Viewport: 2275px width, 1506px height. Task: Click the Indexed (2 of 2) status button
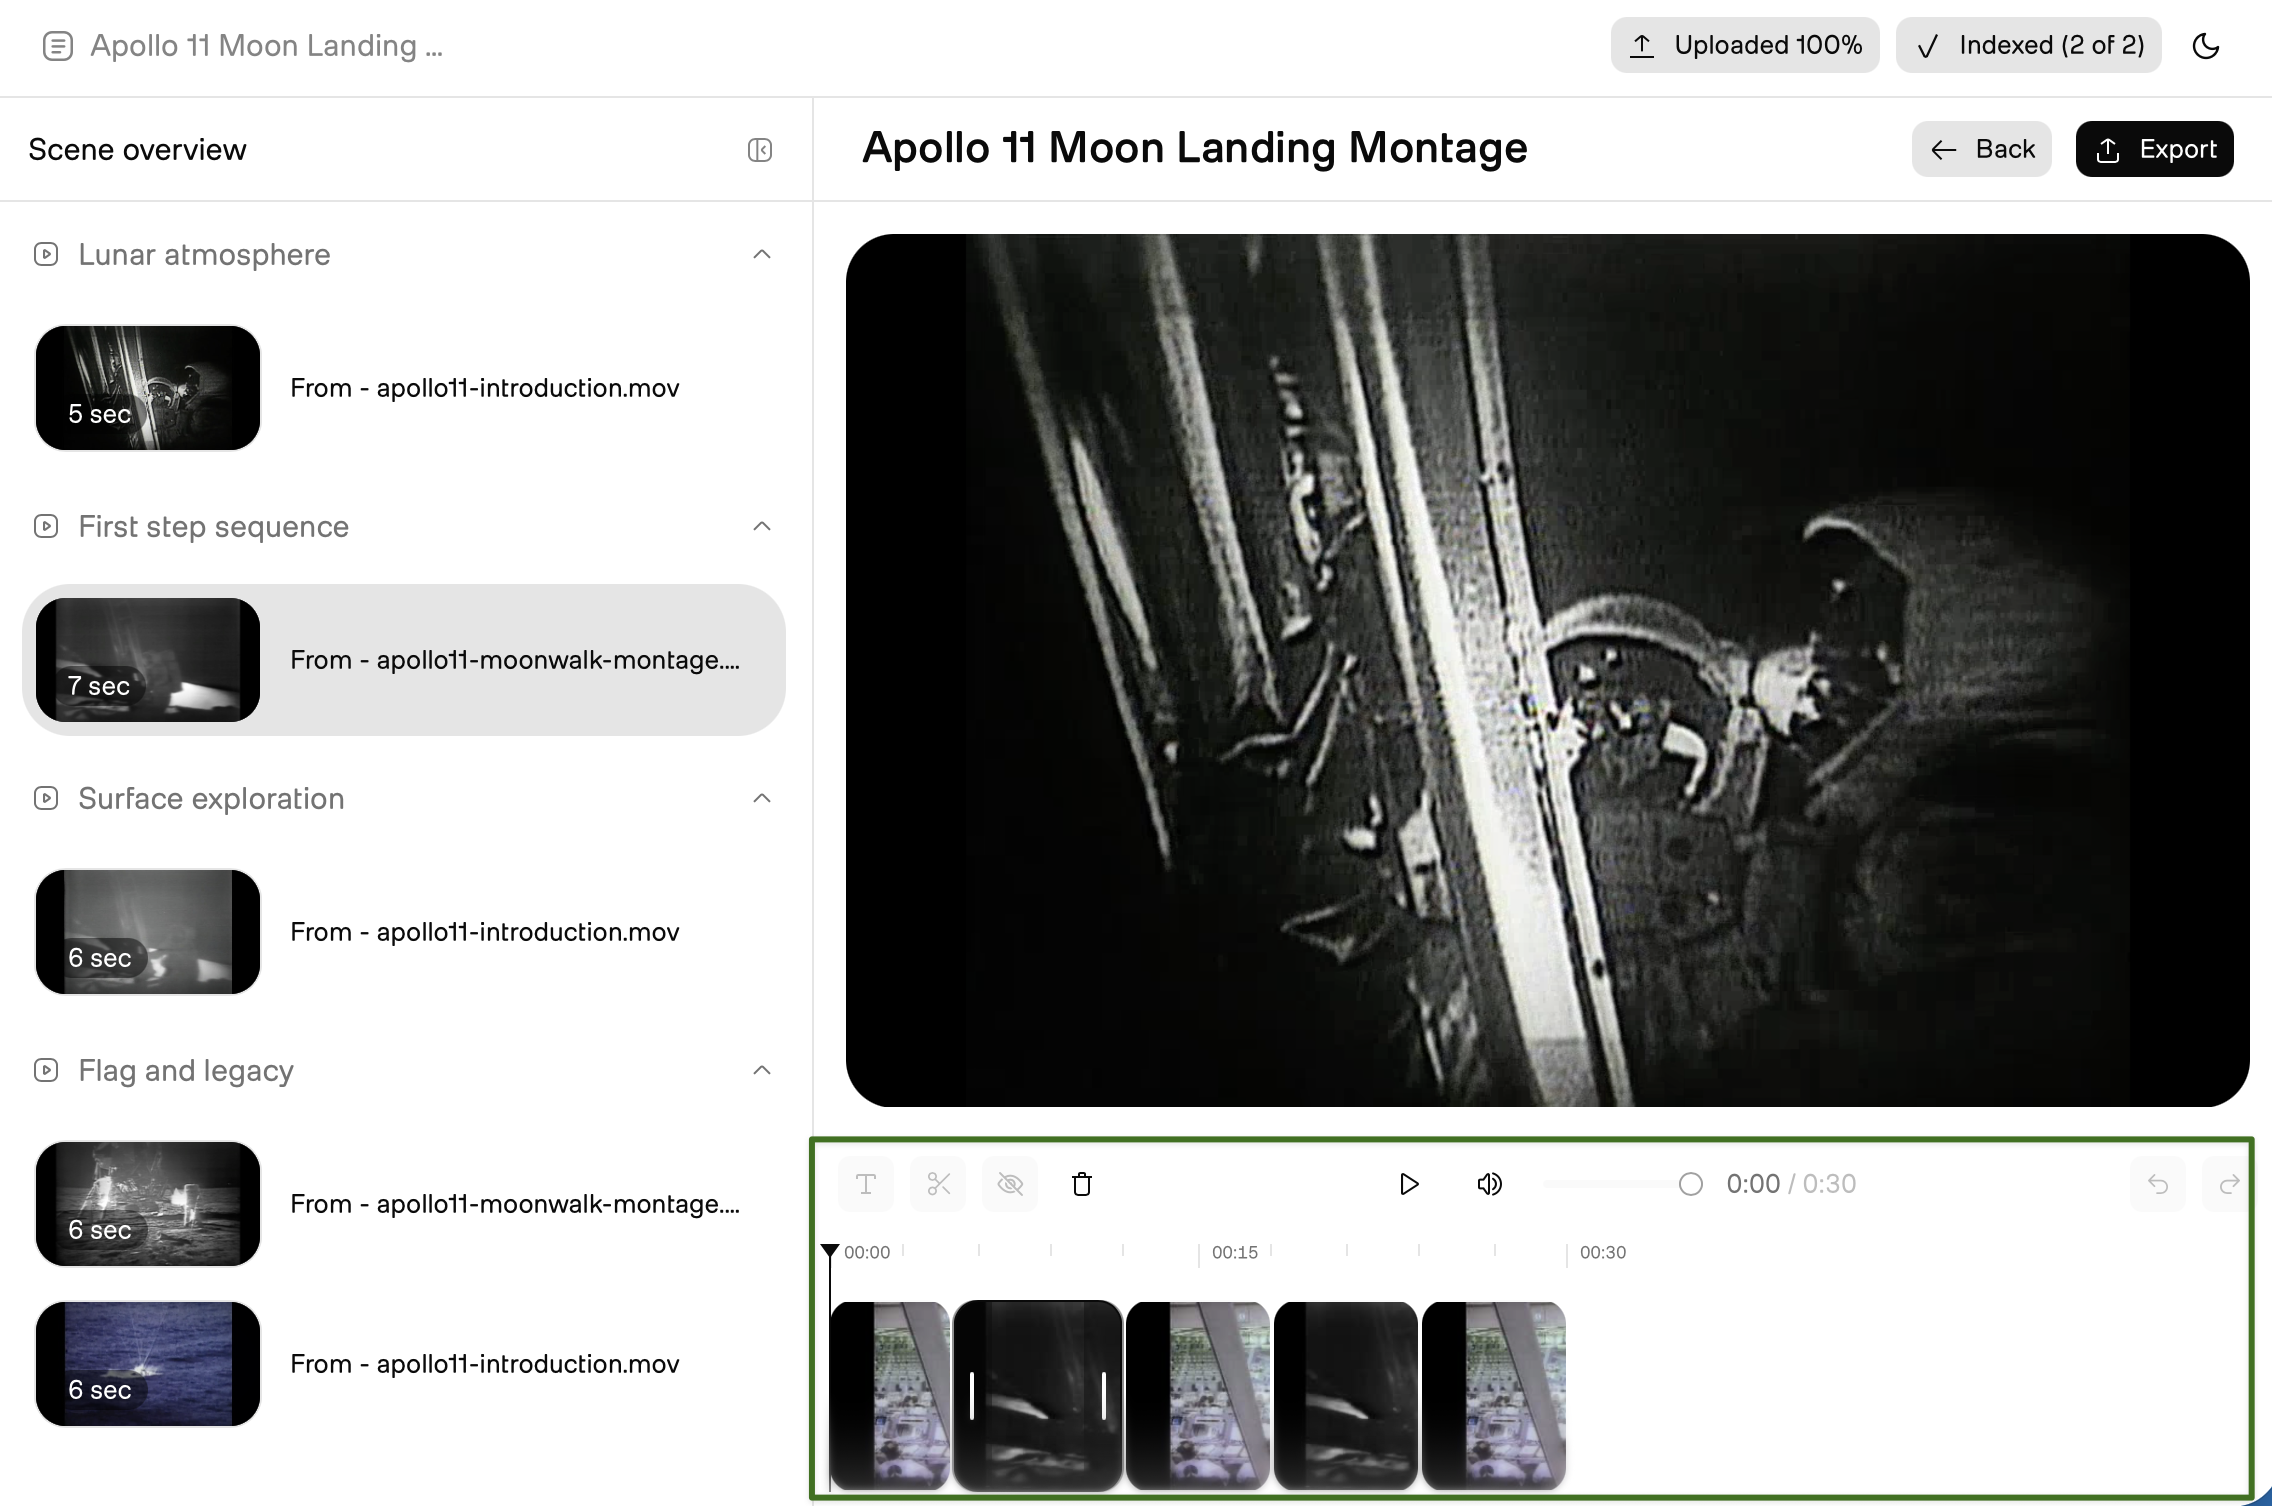(2029, 45)
